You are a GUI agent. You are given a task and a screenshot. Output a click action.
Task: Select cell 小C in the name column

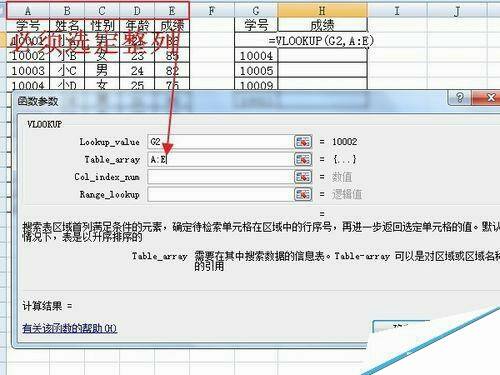pyautogui.click(x=67, y=70)
